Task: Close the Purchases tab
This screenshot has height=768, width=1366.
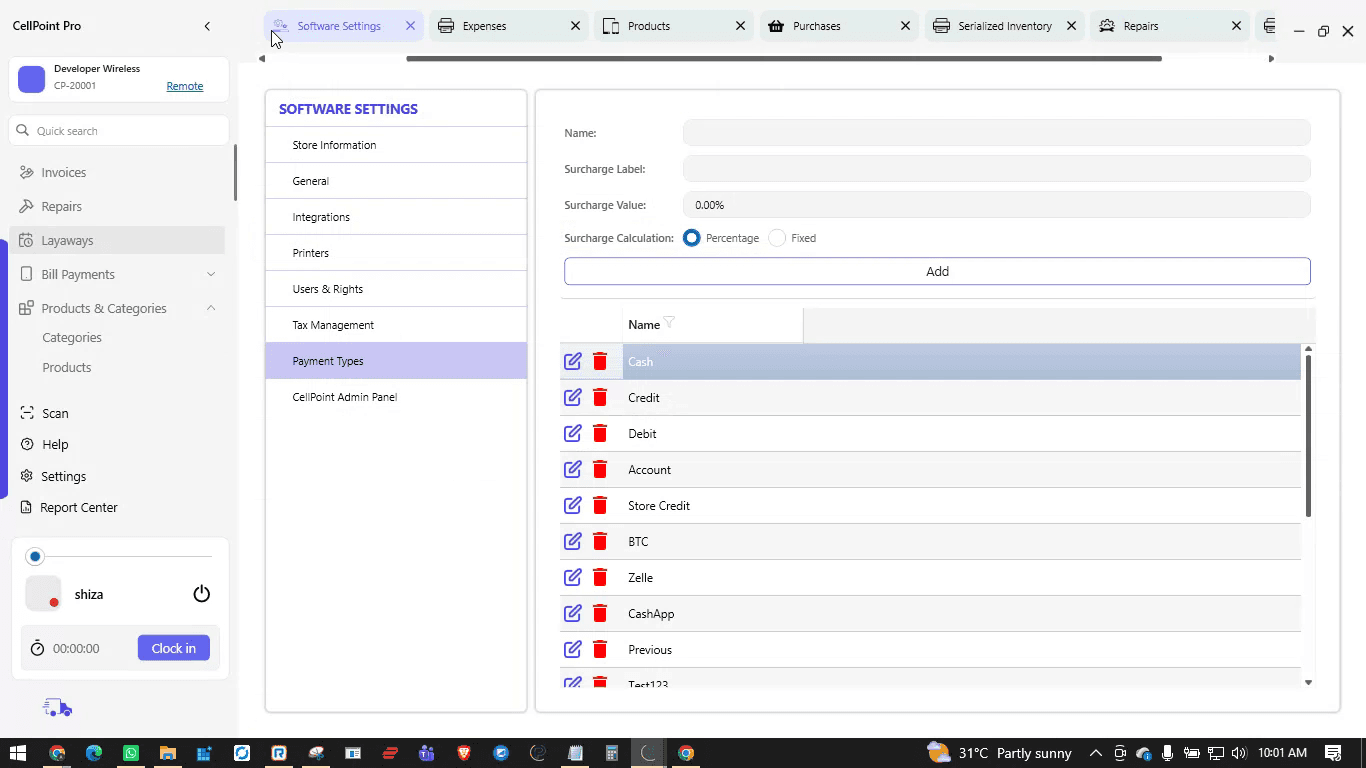Action: tap(905, 26)
